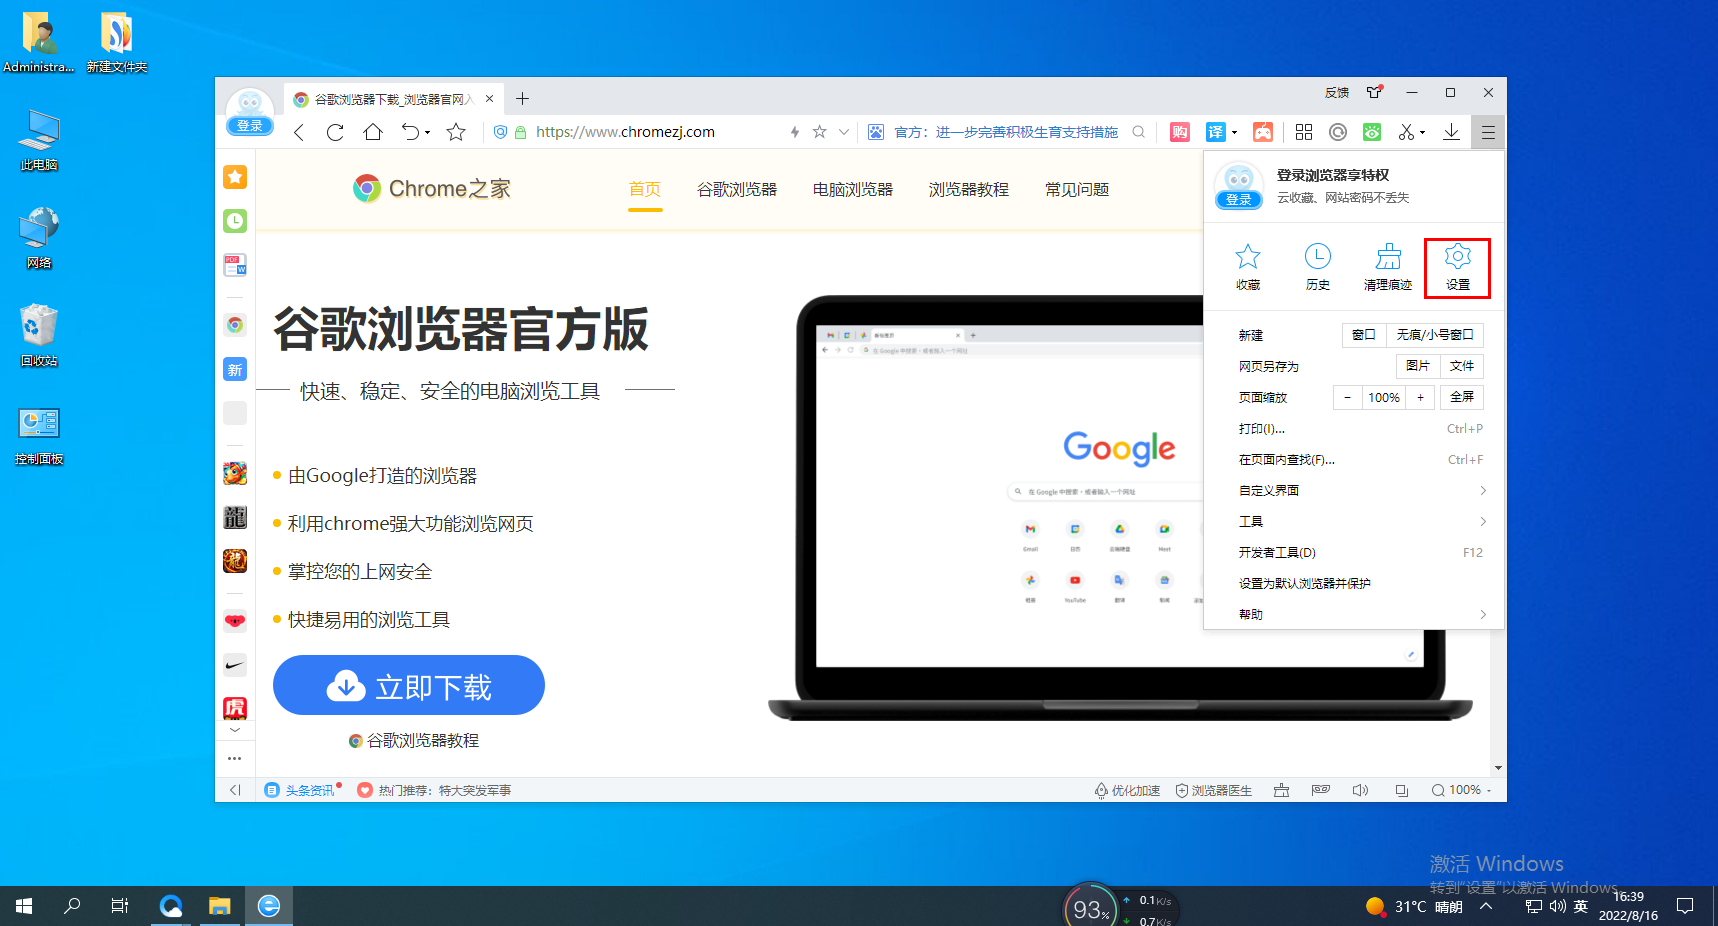Reload the page with refresh icon
This screenshot has height=926, width=1718.
[335, 132]
